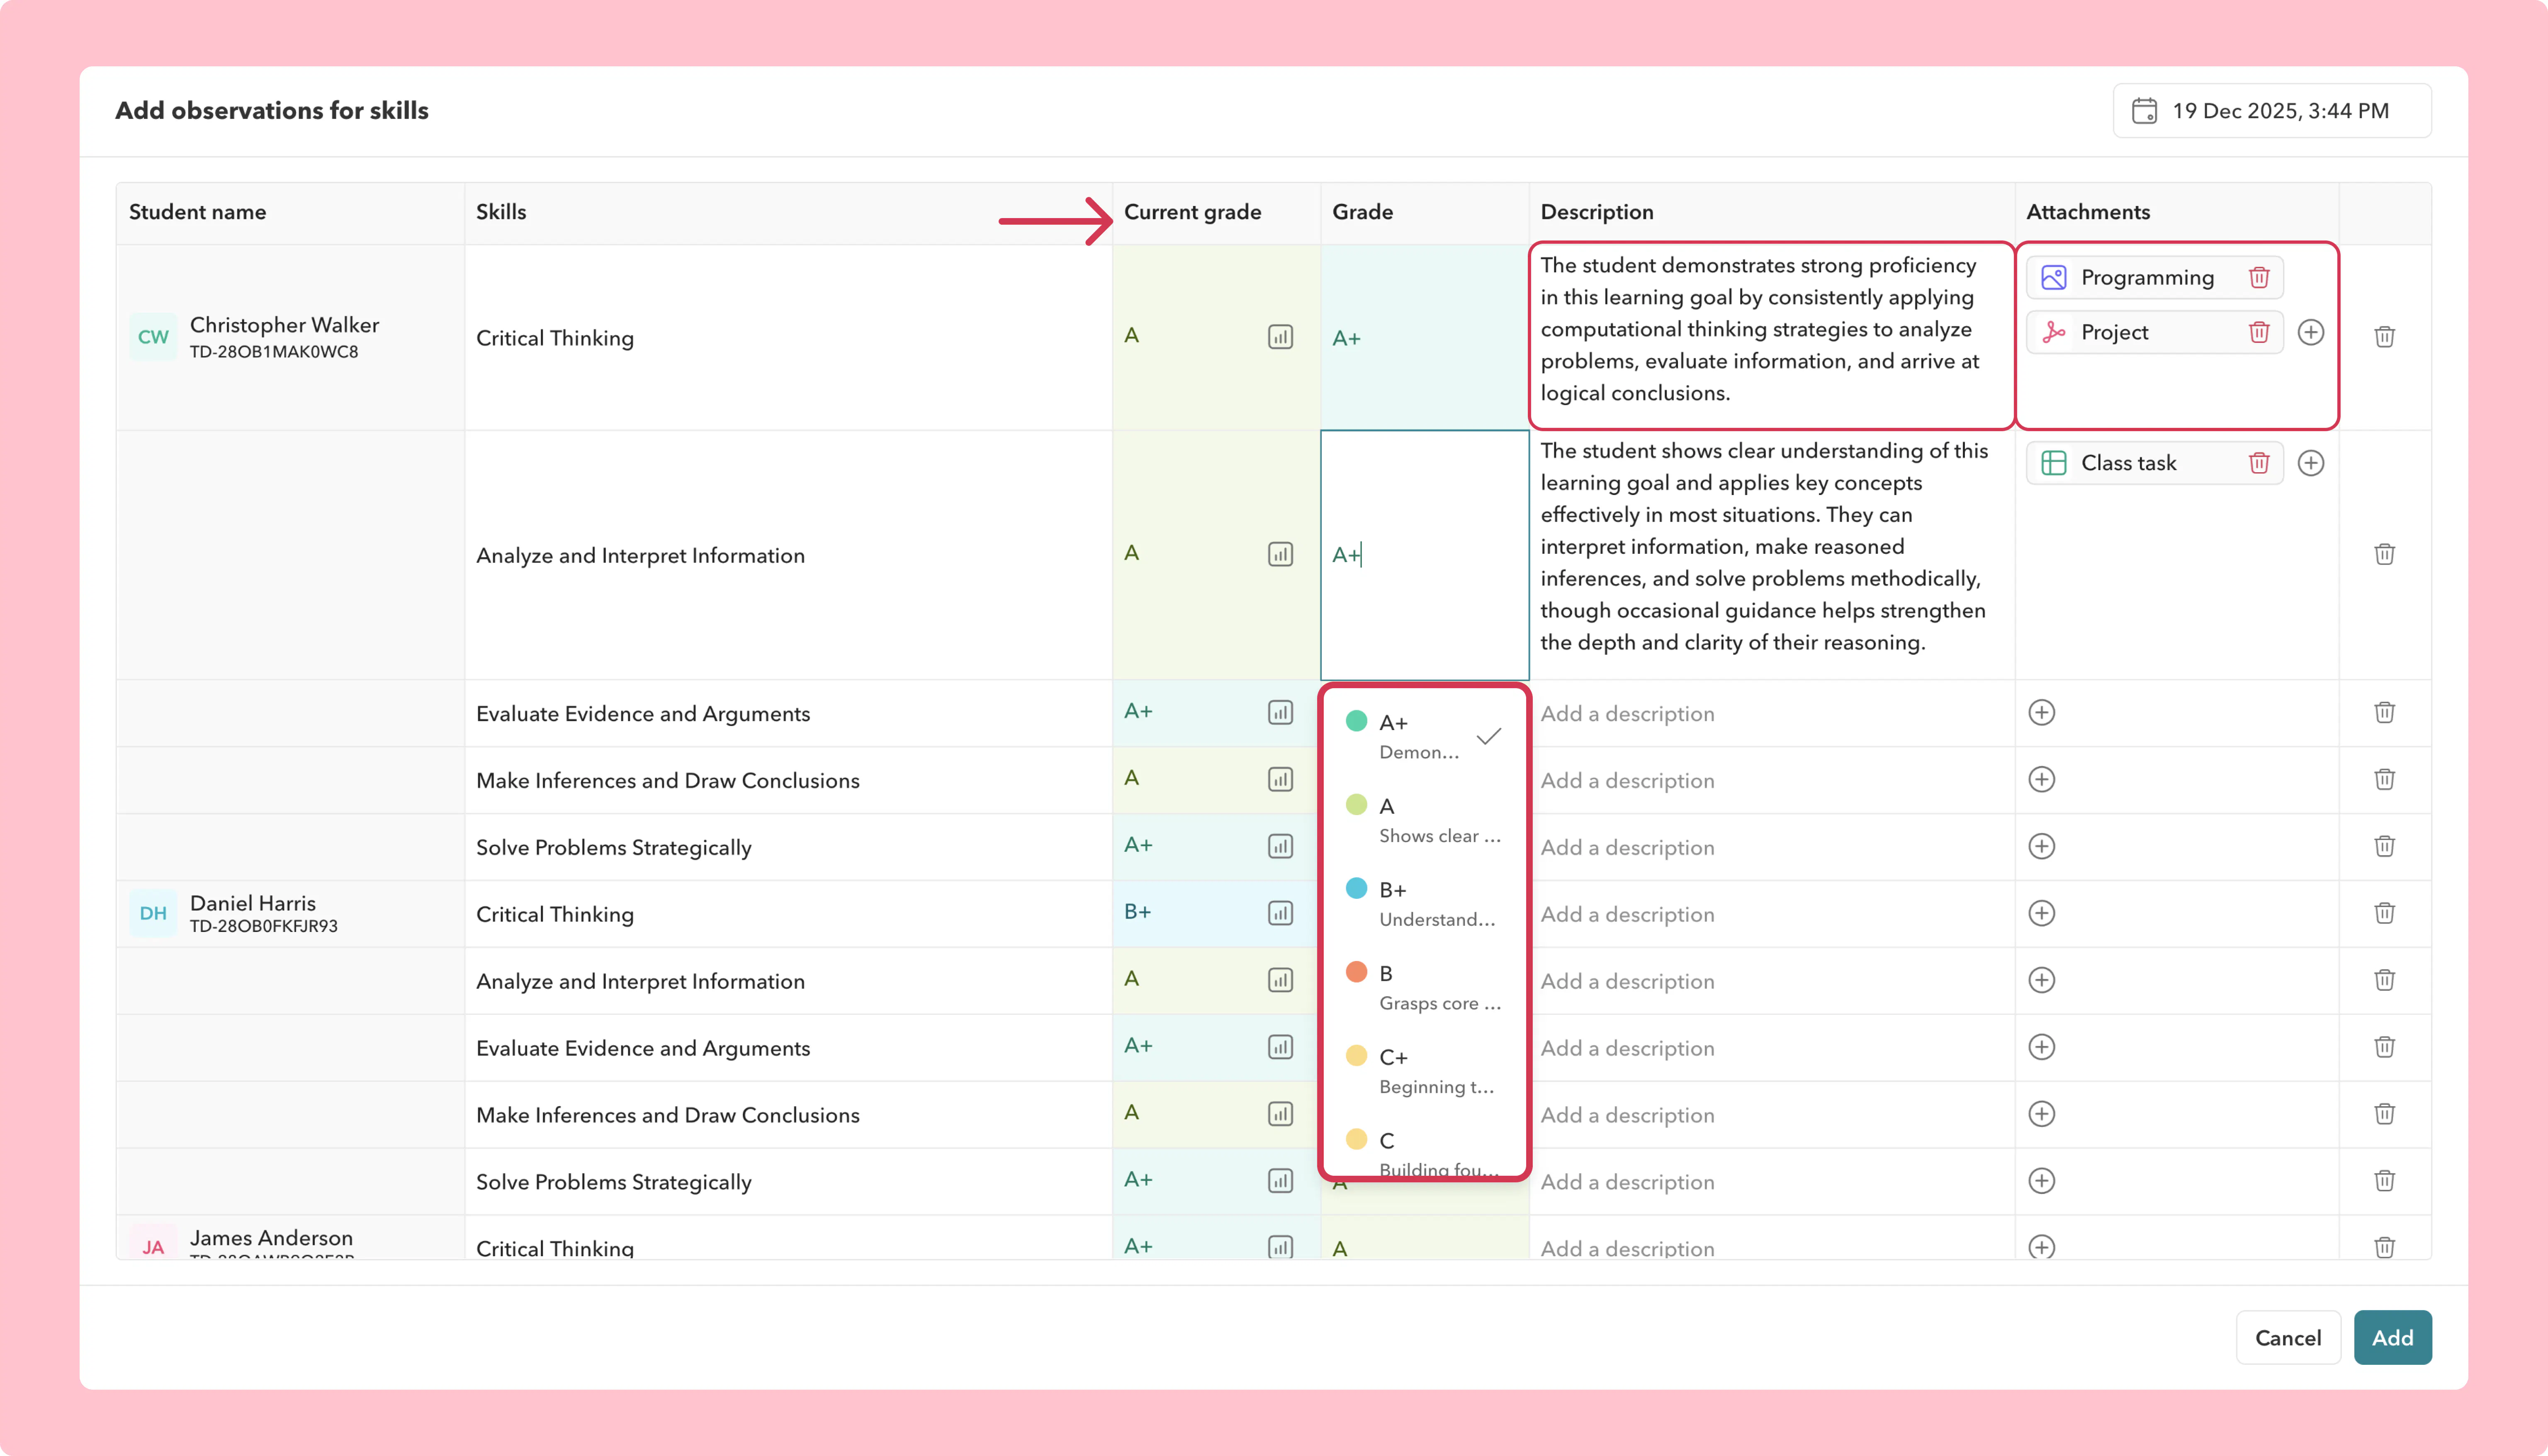Select grade B "Grasps core" option
Screen dimensions: 2548x1456
1424,987
